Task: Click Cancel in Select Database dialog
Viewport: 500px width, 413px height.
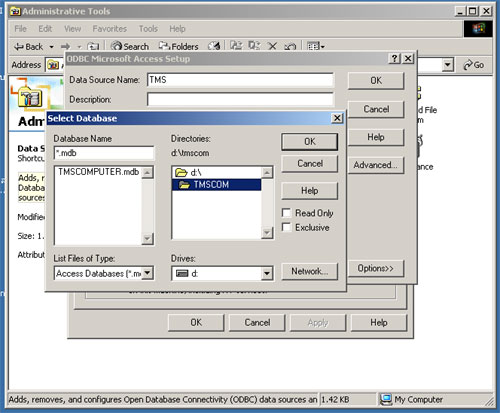Action: [x=310, y=164]
